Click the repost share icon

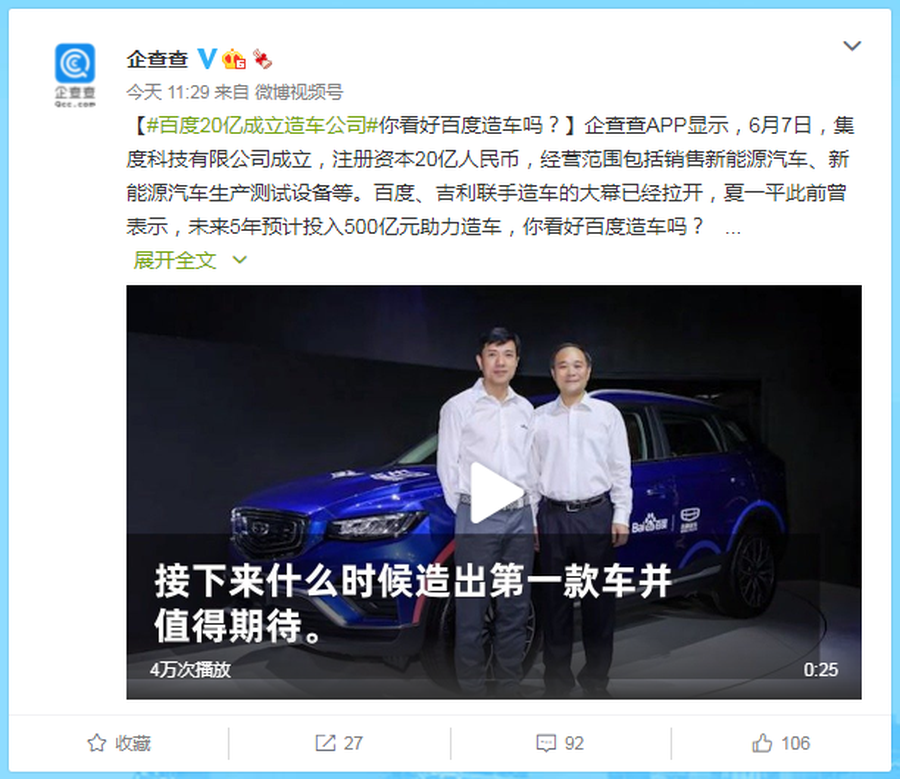point(325,743)
